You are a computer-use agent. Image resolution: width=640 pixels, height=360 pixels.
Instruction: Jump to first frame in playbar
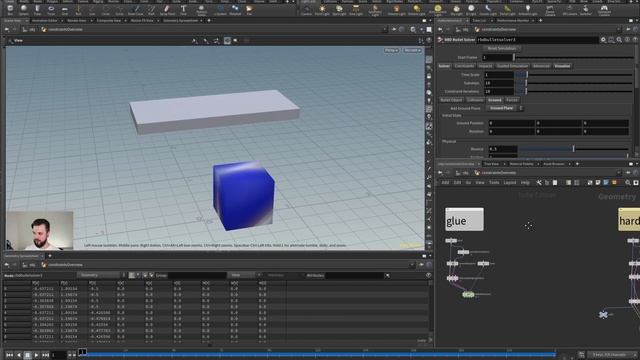click(9, 355)
